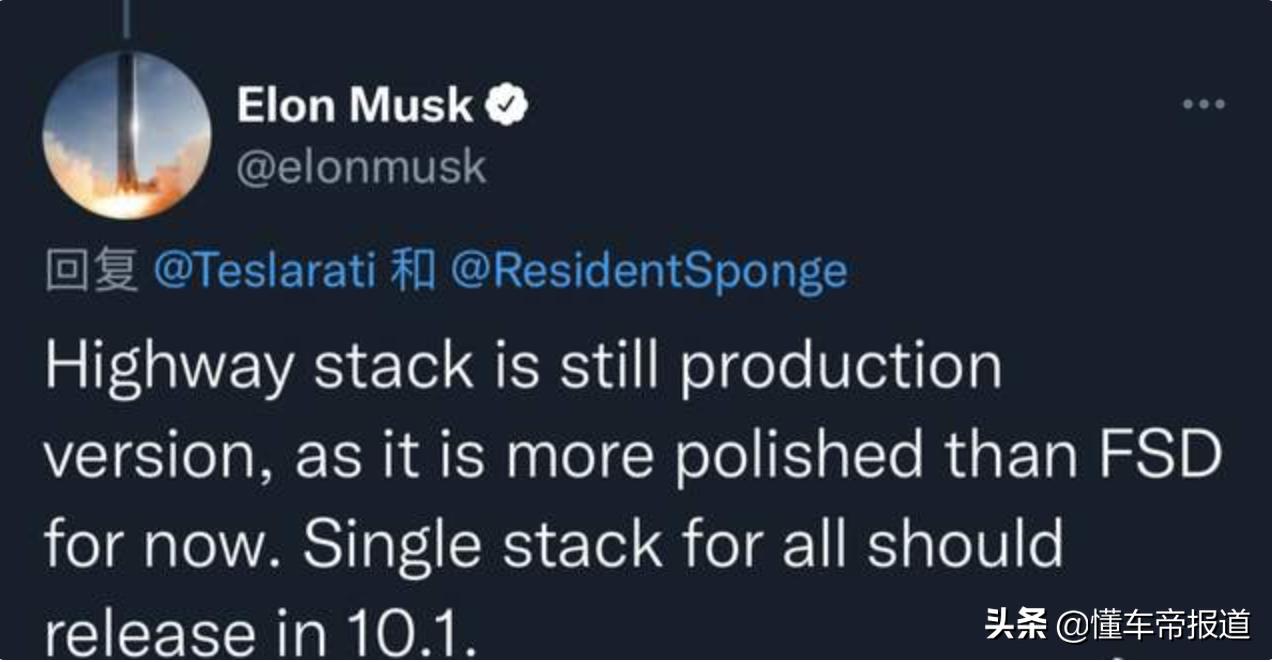Visit the @ResidentSponge mention
This screenshot has width=1272, height=662.
pyautogui.click(x=649, y=271)
